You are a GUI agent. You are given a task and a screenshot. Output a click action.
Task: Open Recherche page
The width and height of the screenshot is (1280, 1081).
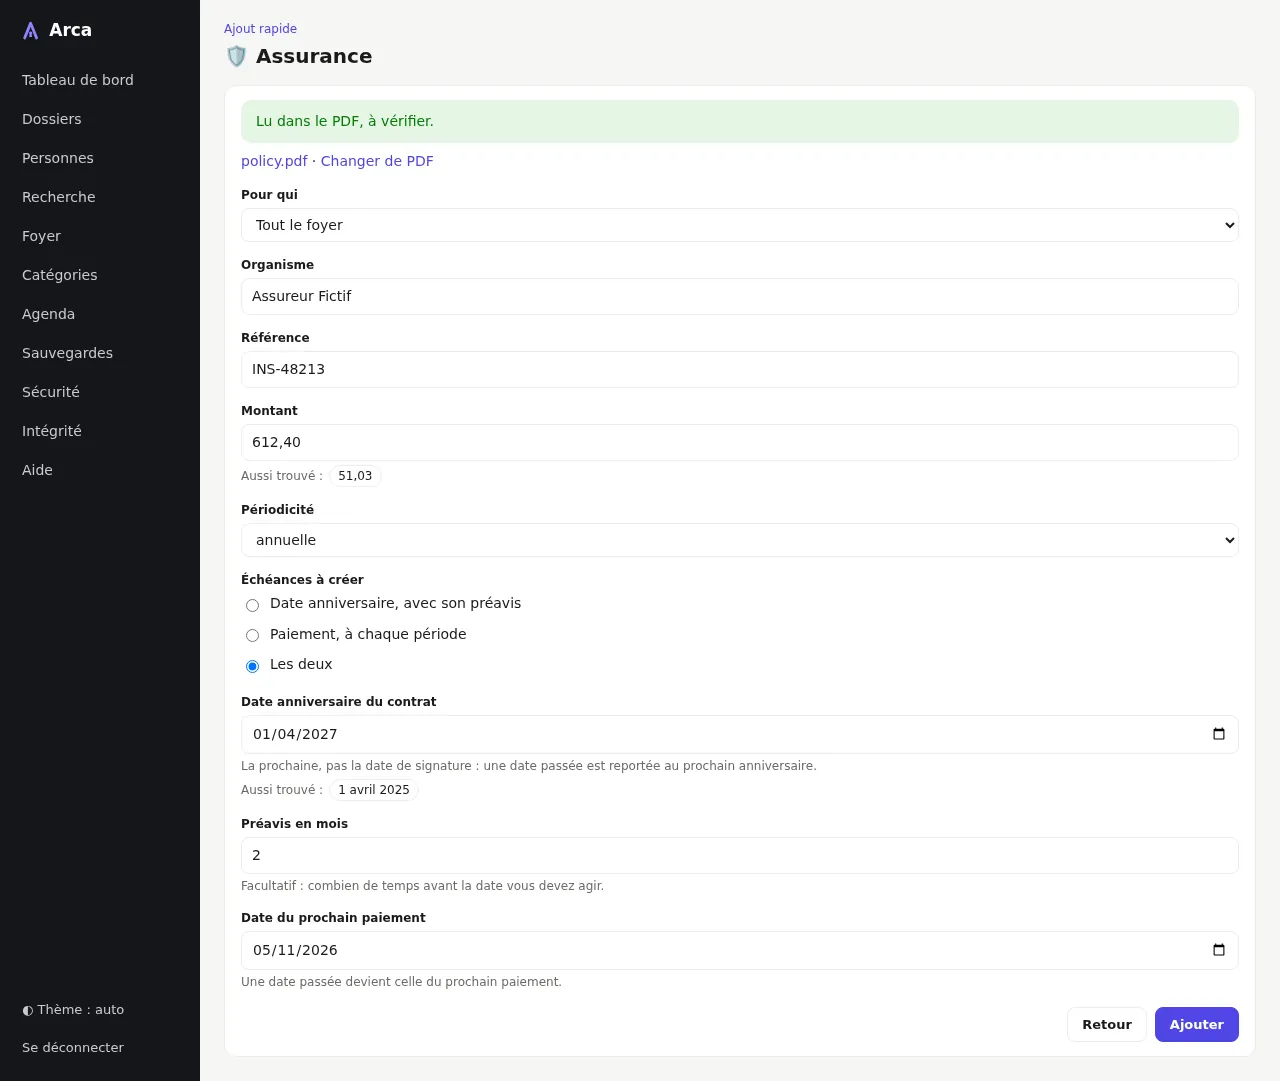pos(59,197)
